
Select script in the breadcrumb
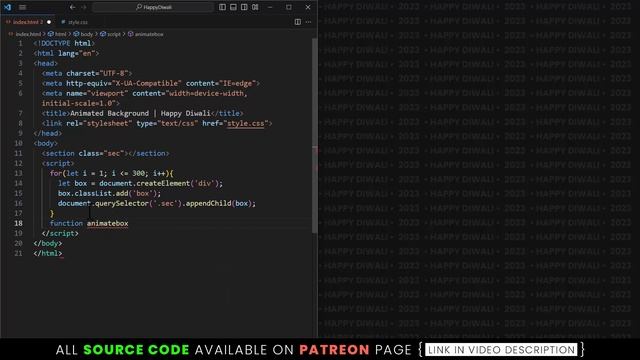click(111, 34)
